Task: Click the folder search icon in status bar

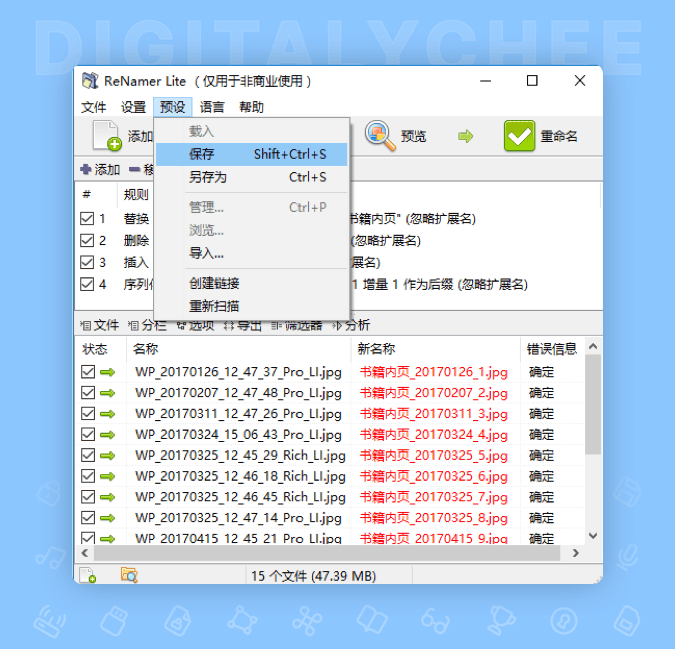Action: [x=129, y=575]
